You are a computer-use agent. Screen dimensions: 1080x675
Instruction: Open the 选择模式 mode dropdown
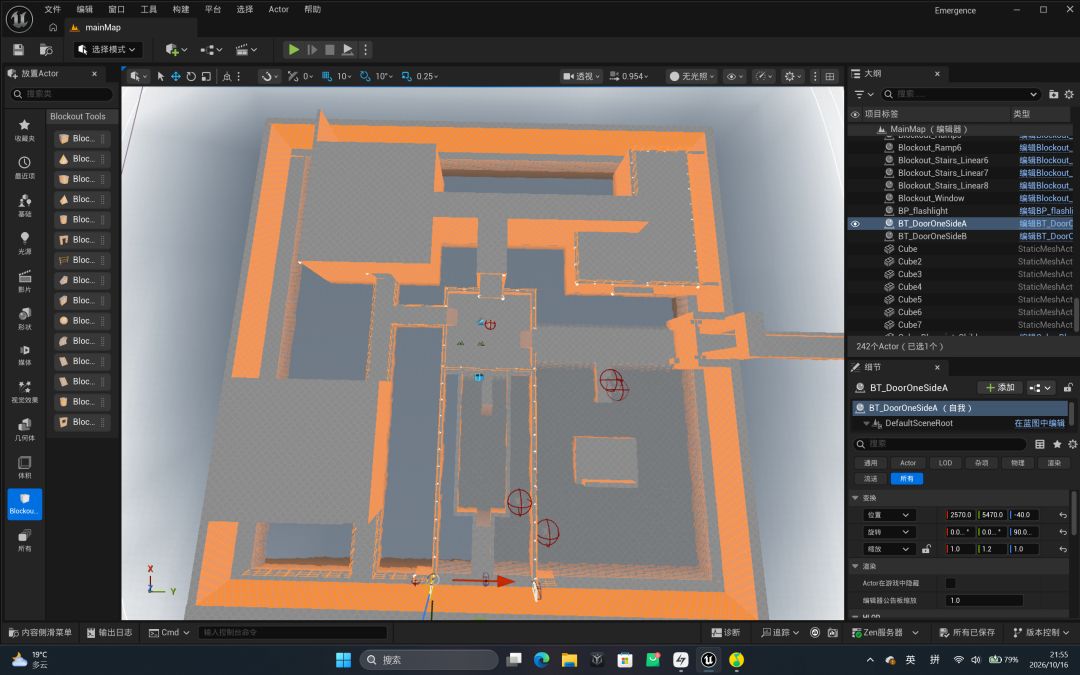pos(107,50)
